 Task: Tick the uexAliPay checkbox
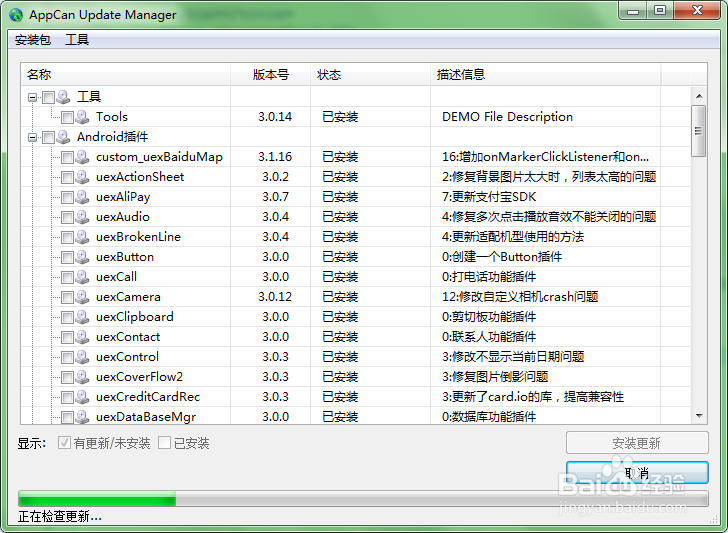(x=67, y=197)
